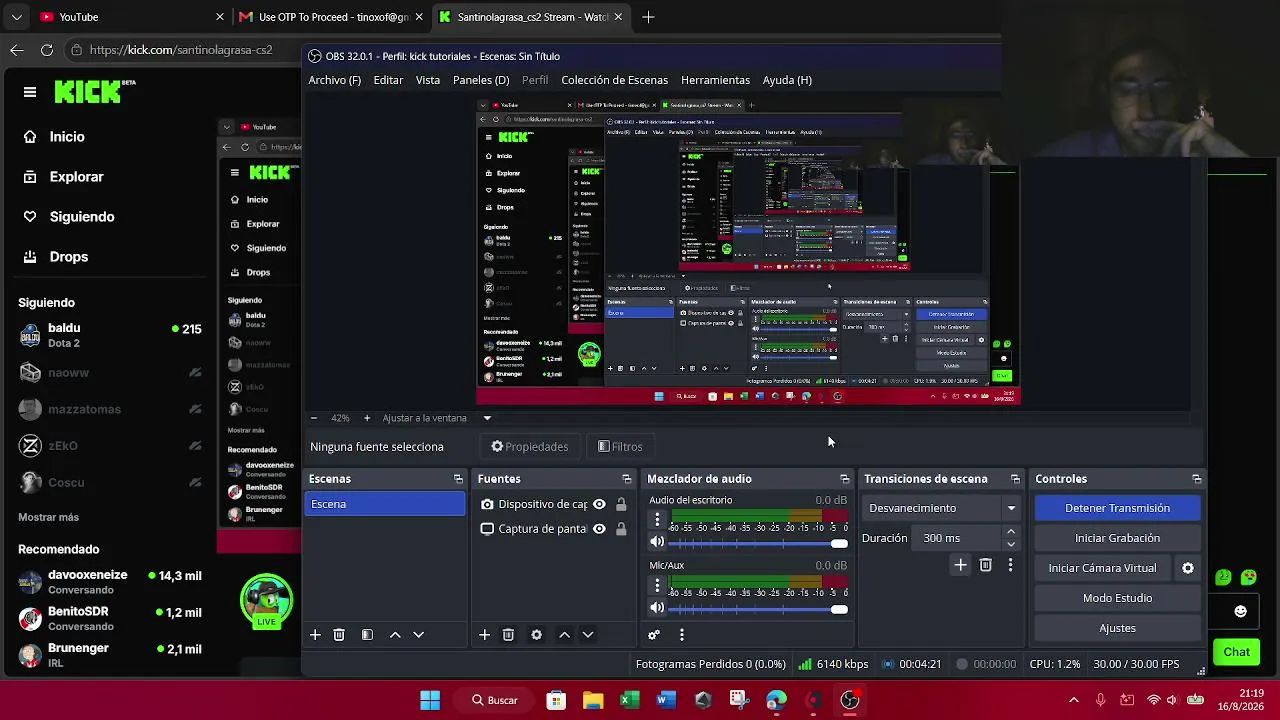The image size is (1280, 720).
Task: Open the Windows Start menu
Action: [430, 700]
